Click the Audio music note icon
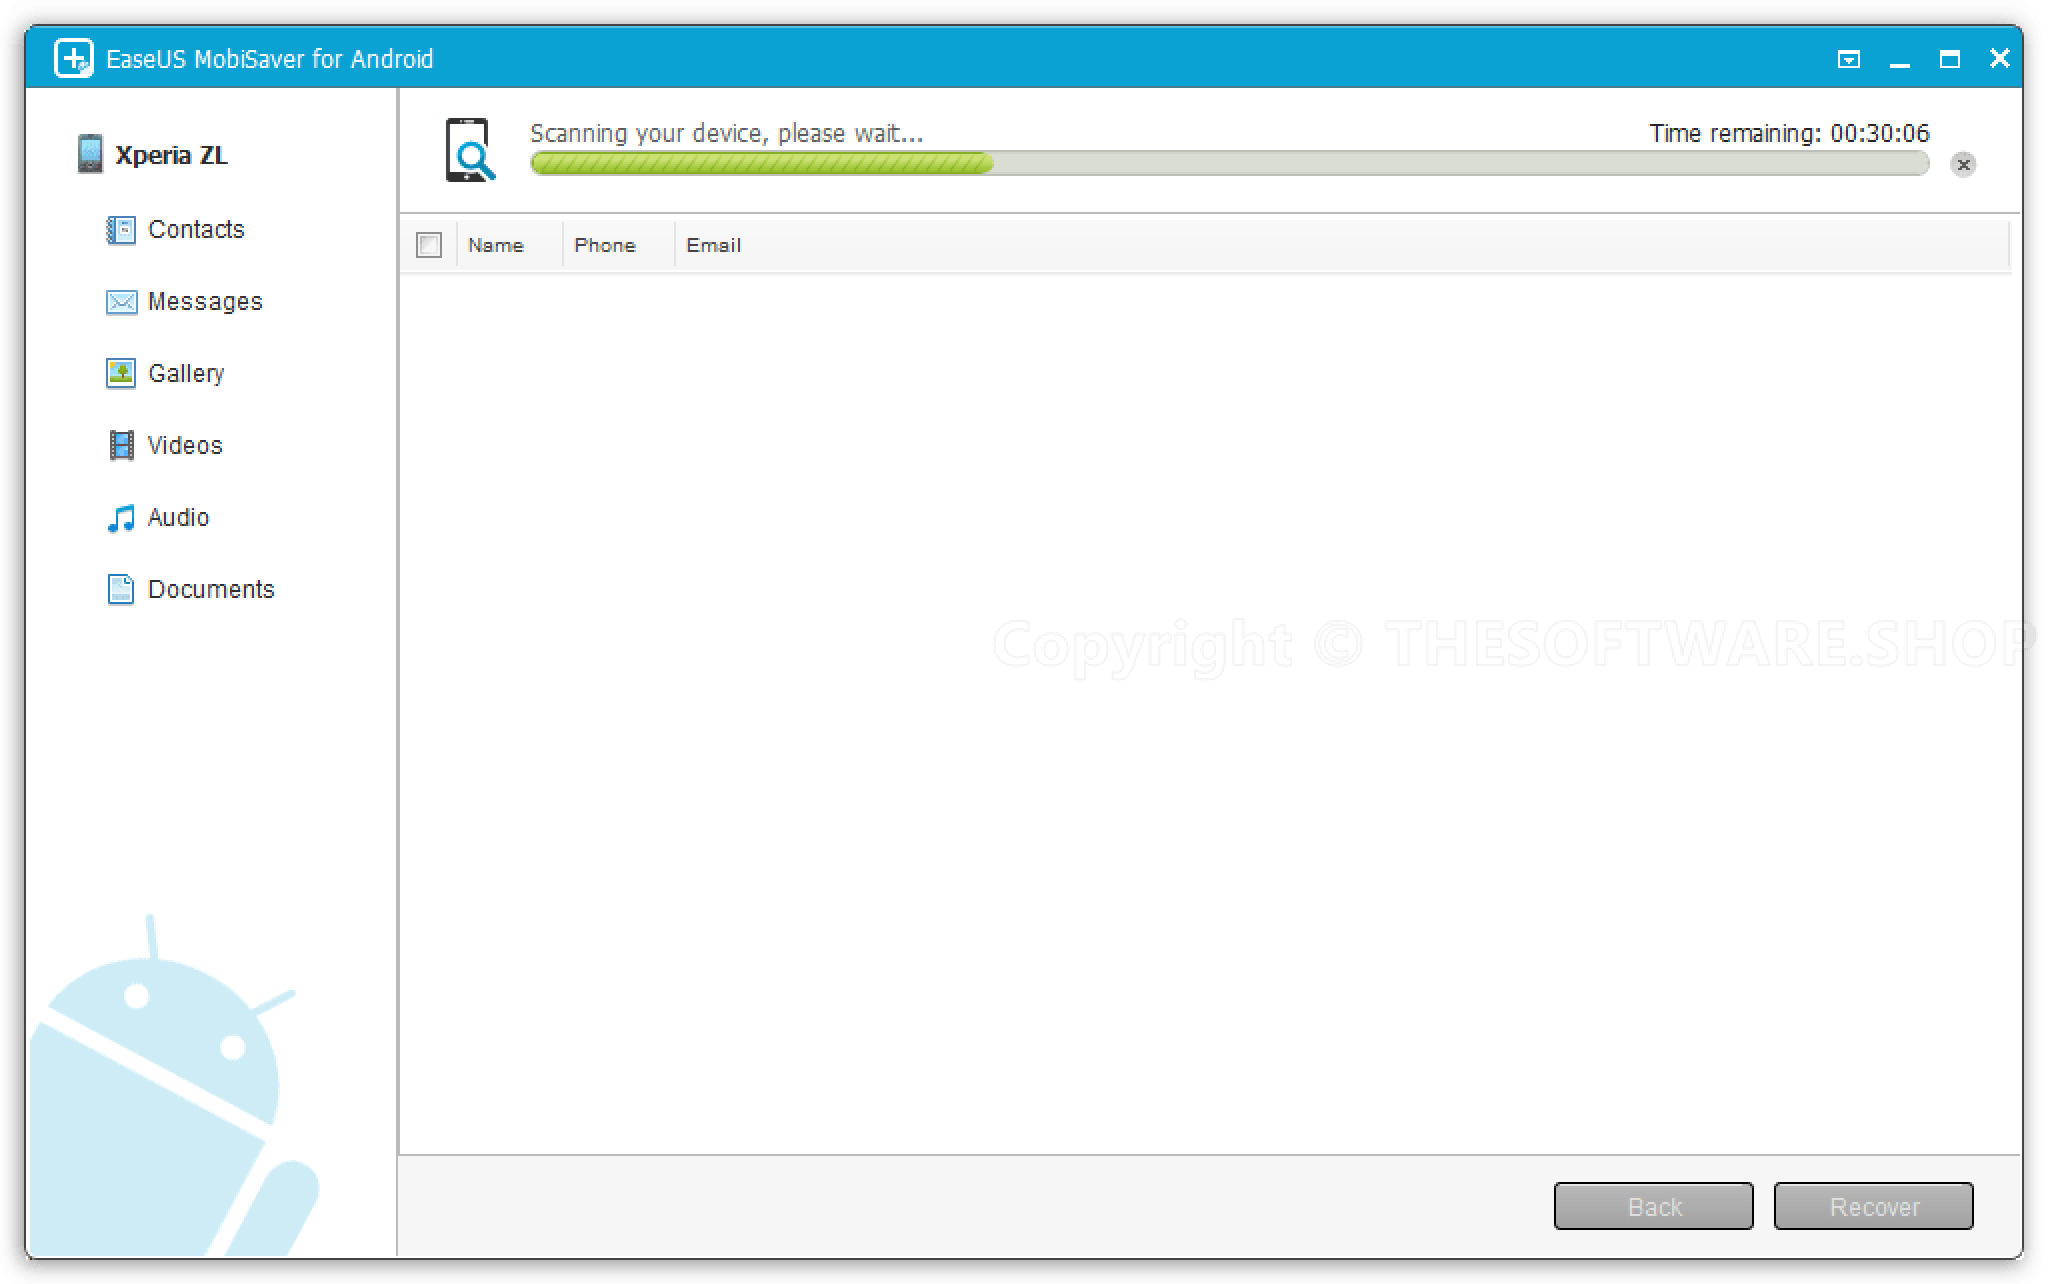Viewport: 2048px width, 1284px height. pos(121,518)
